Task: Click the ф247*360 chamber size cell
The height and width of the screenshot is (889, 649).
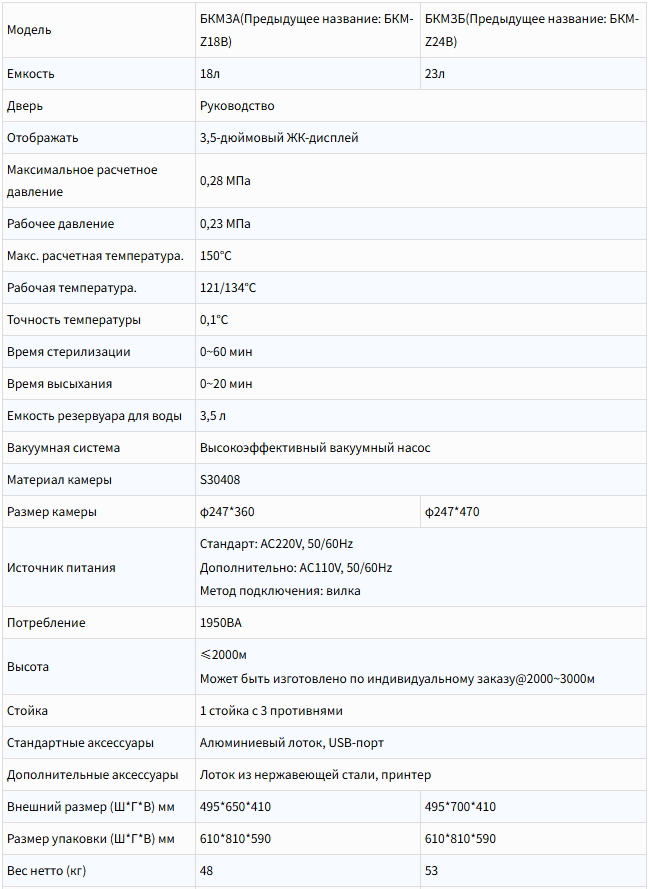Action: 308,512
